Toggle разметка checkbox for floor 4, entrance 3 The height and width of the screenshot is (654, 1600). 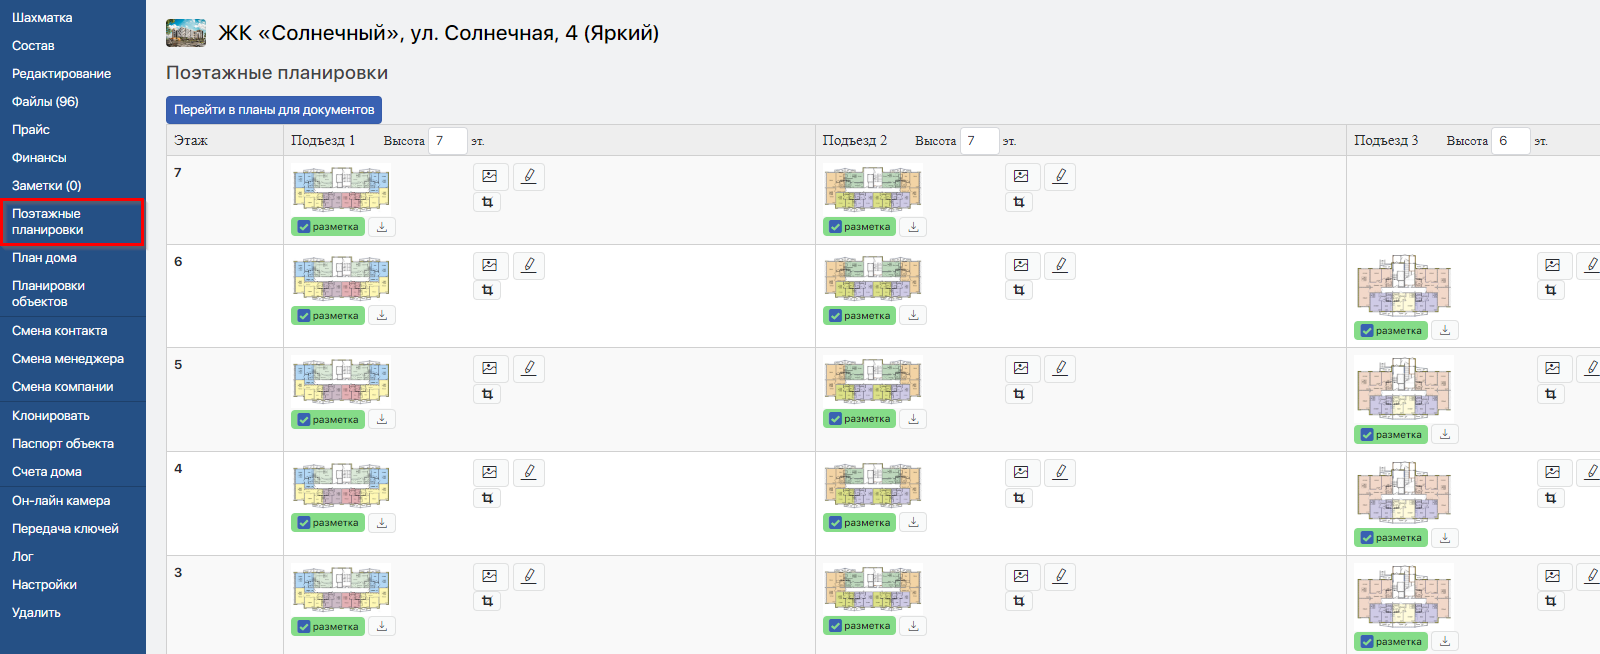tap(1367, 538)
